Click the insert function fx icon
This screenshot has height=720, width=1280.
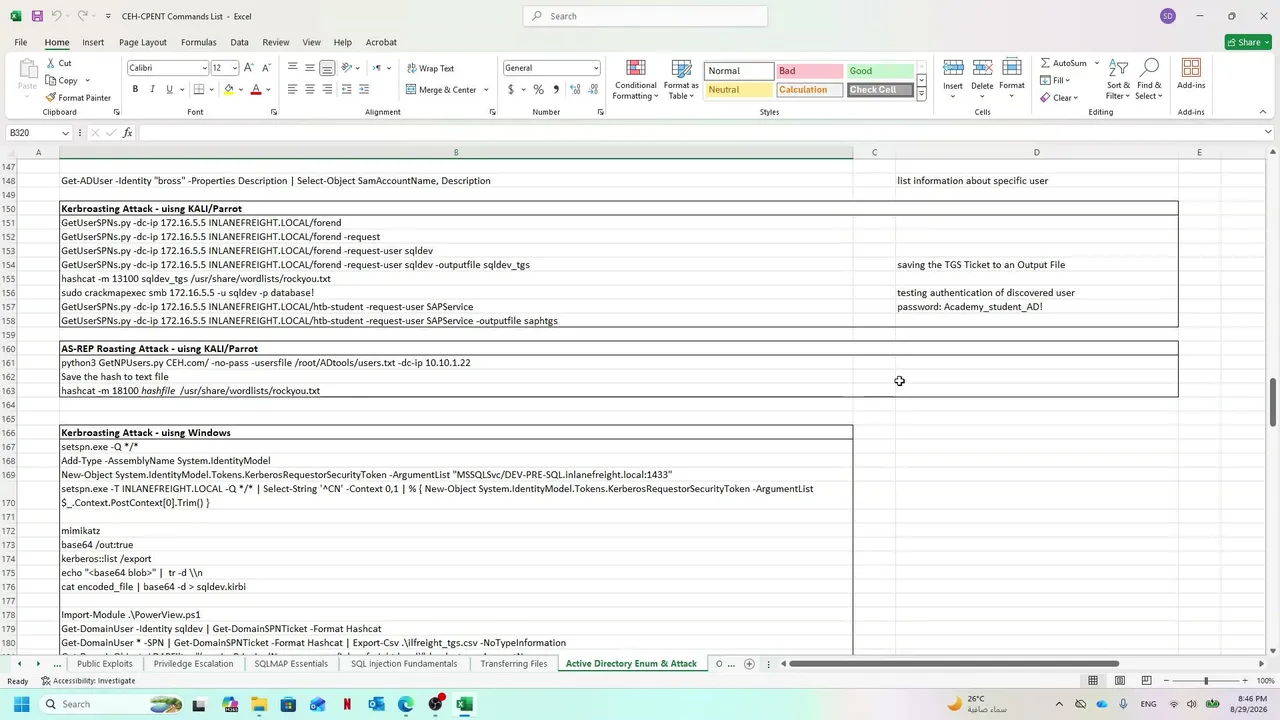(x=127, y=133)
